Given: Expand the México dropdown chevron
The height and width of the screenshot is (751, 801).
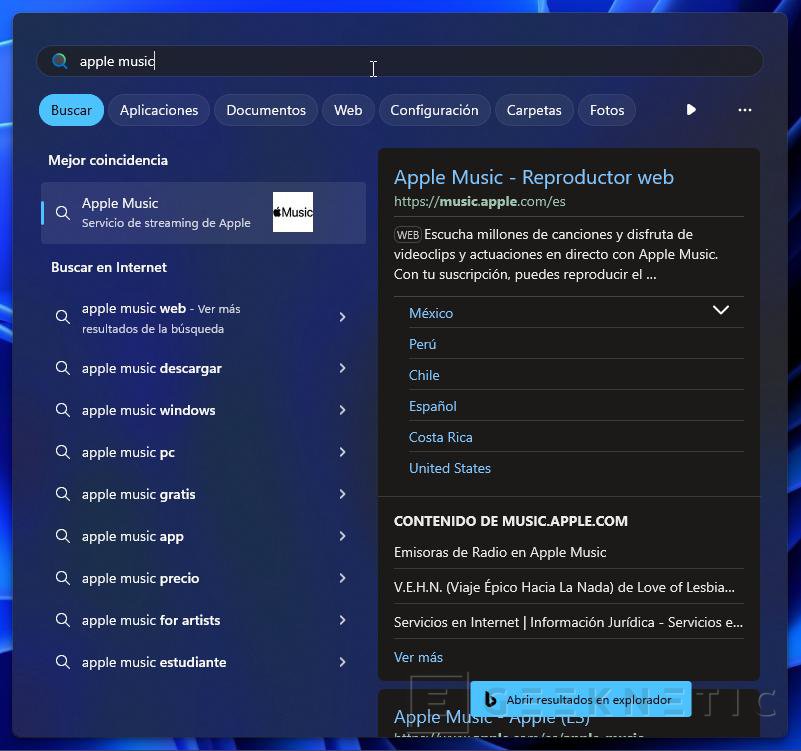Looking at the screenshot, I should coord(720,311).
